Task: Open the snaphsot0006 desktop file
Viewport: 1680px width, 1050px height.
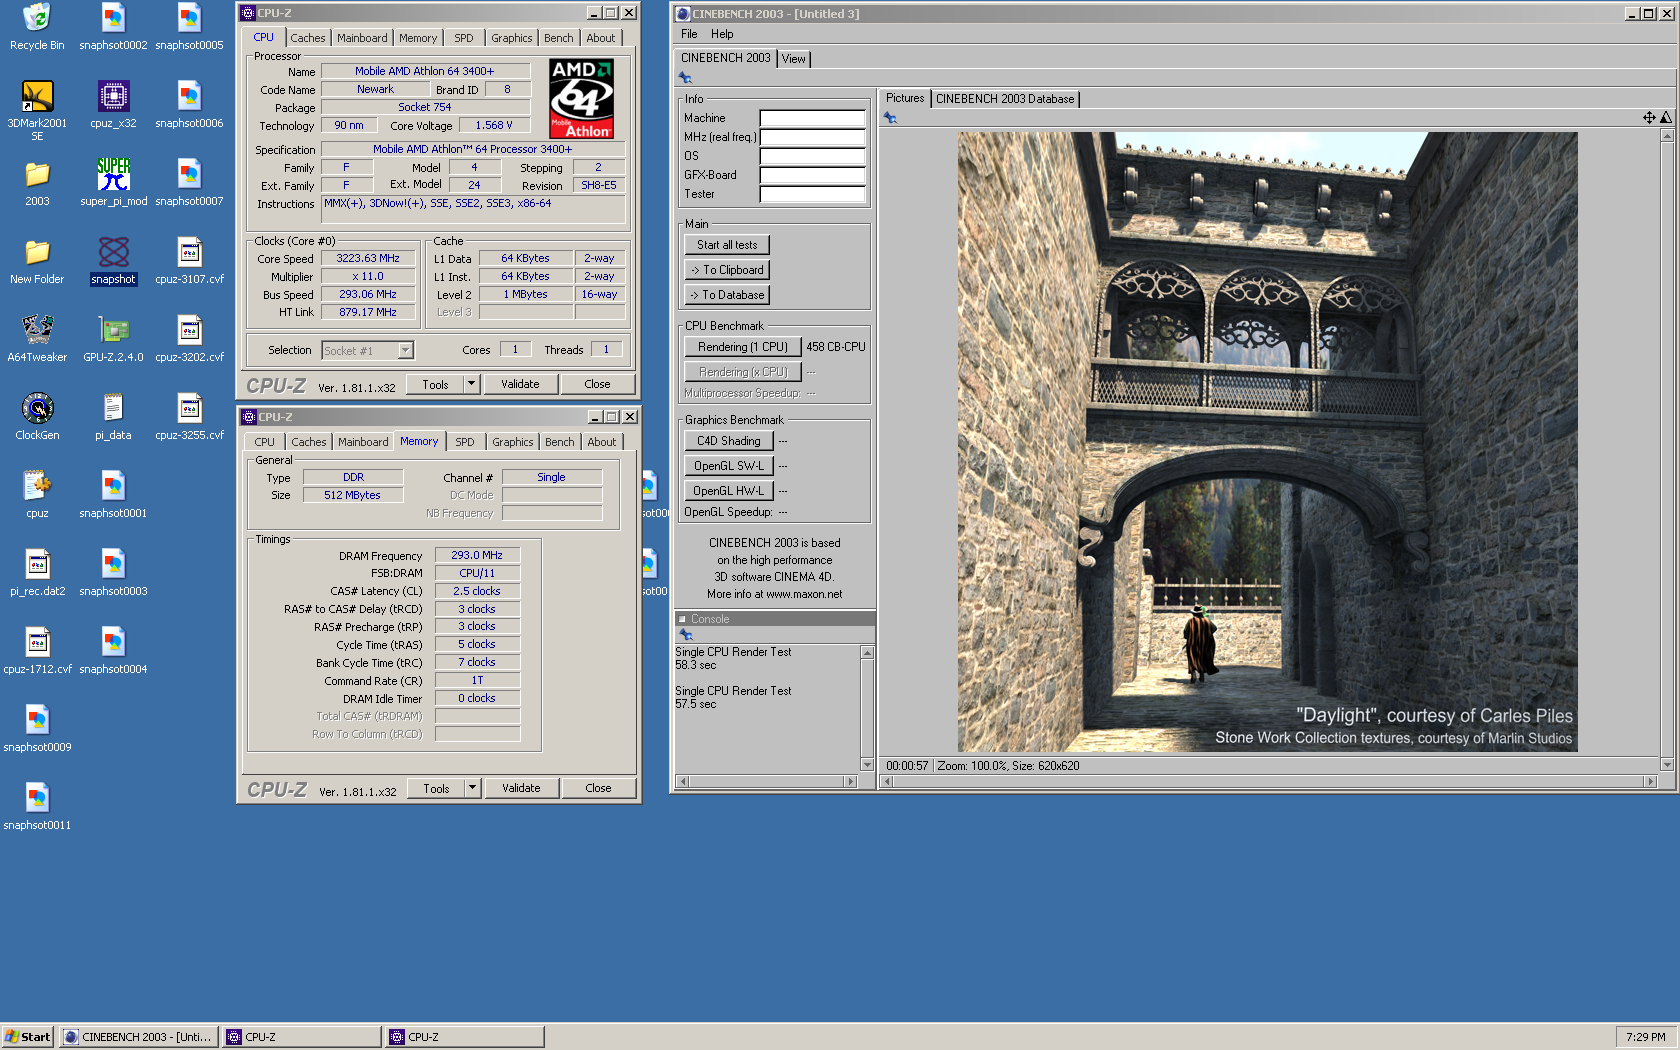Action: coord(189,105)
